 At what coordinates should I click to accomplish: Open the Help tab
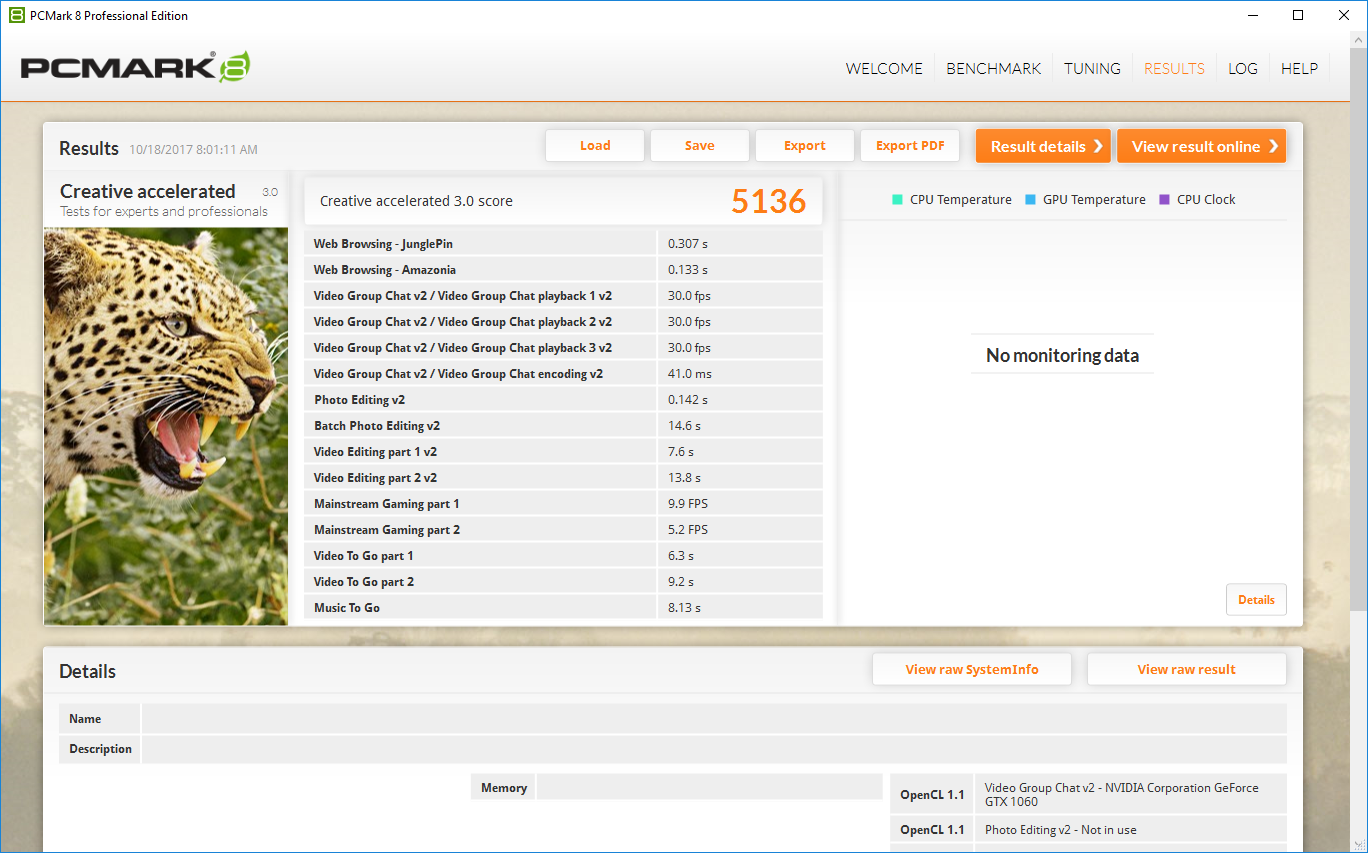pyautogui.click(x=1299, y=69)
